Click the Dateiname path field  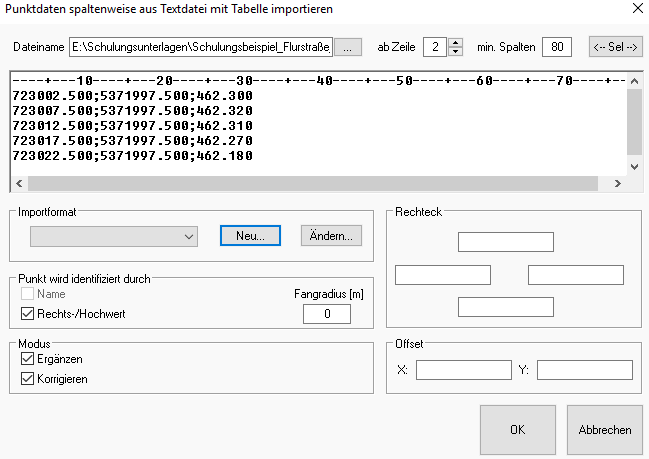pos(200,47)
